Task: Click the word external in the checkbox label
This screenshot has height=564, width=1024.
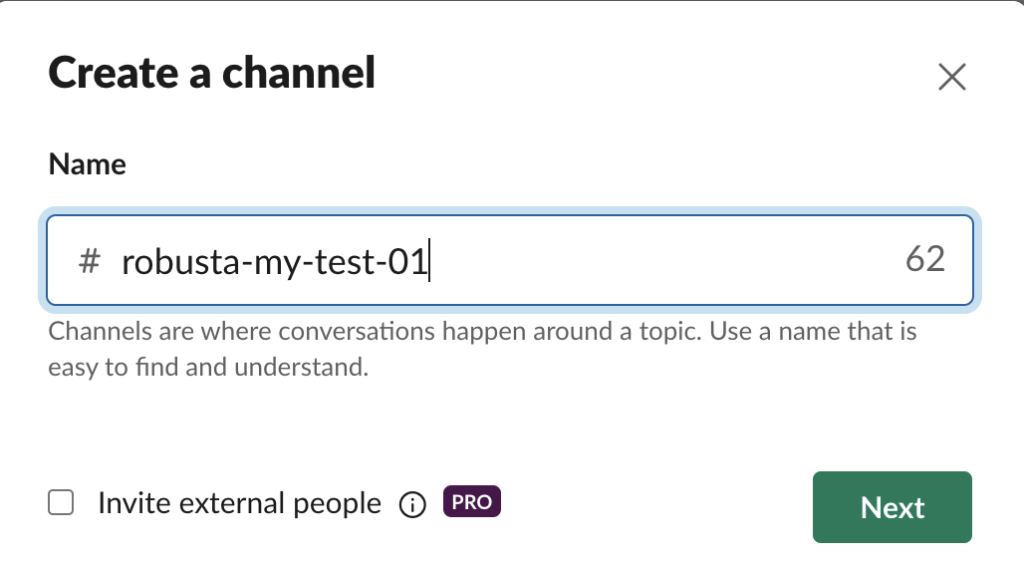Action: 225,503
